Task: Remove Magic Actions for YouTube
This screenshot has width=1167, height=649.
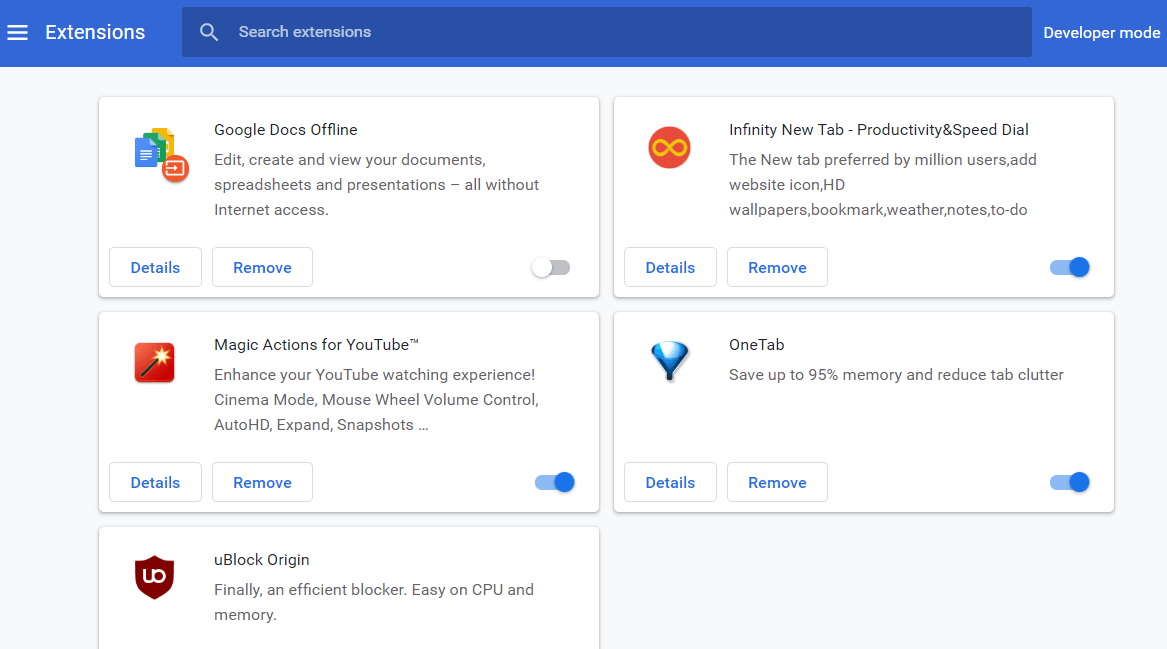Action: [x=262, y=482]
